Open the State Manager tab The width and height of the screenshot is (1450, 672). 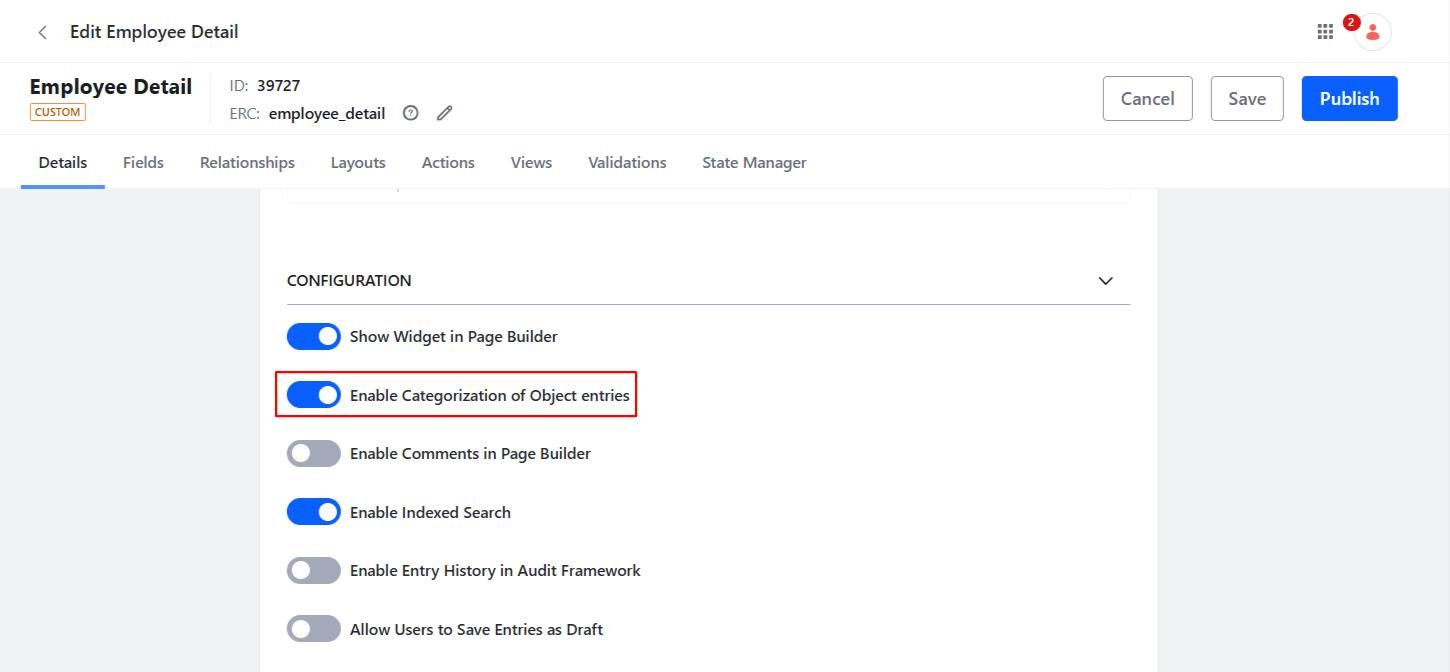(754, 162)
